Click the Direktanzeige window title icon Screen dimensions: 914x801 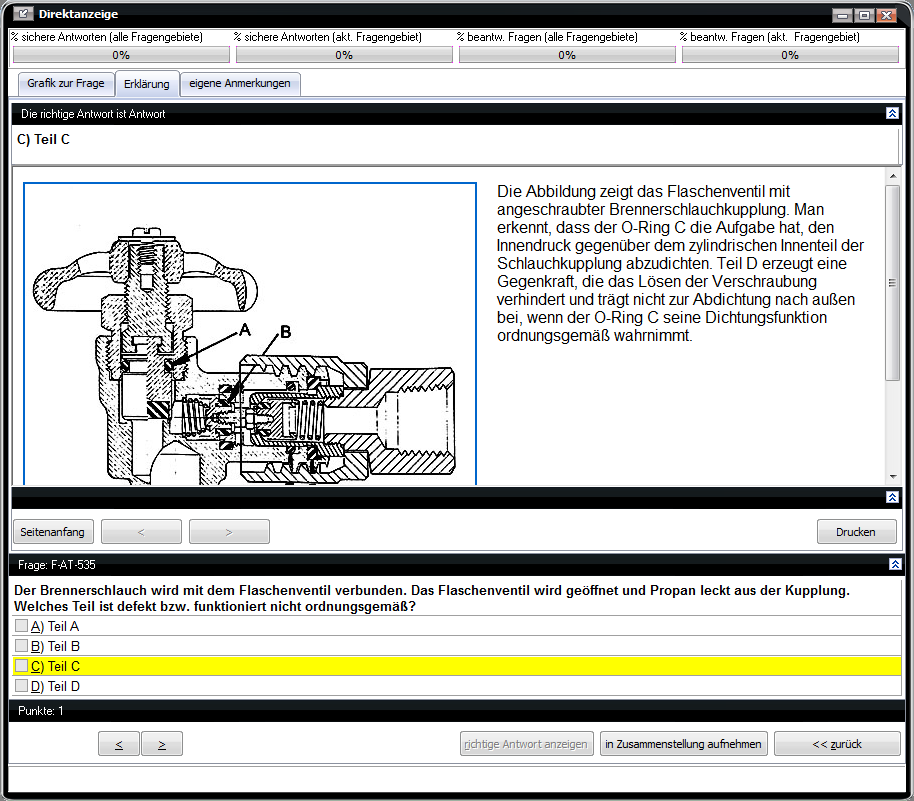23,13
